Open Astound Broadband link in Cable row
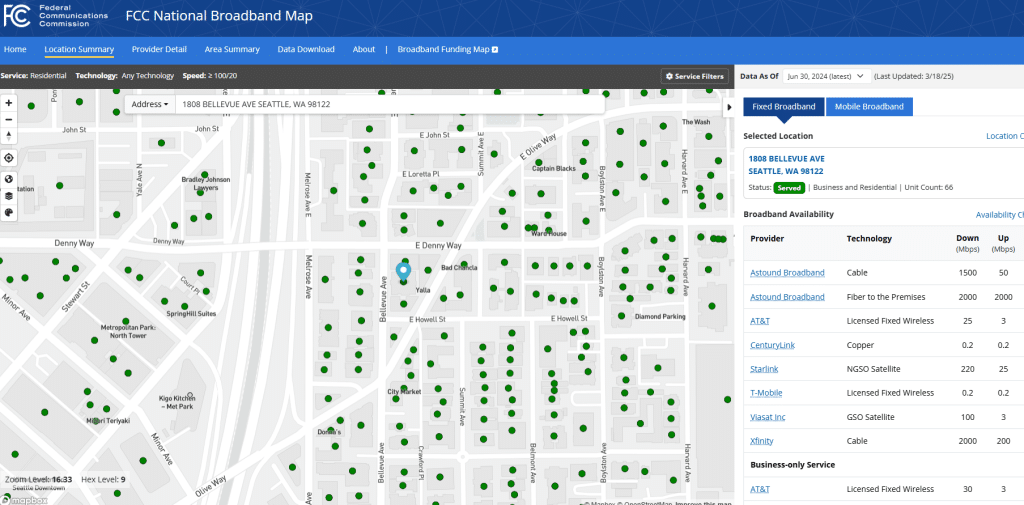This screenshot has width=1024, height=505. [x=787, y=272]
